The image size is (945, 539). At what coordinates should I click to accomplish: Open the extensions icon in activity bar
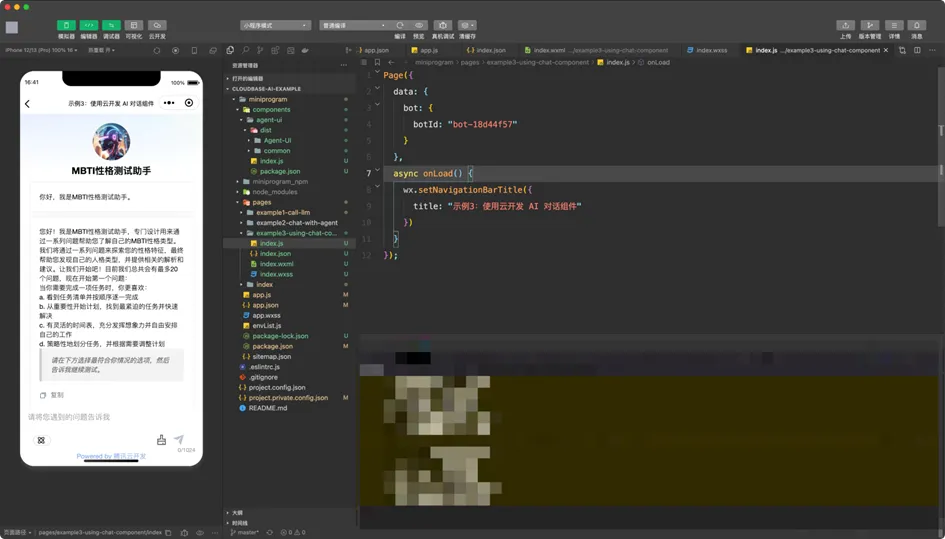tap(275, 51)
